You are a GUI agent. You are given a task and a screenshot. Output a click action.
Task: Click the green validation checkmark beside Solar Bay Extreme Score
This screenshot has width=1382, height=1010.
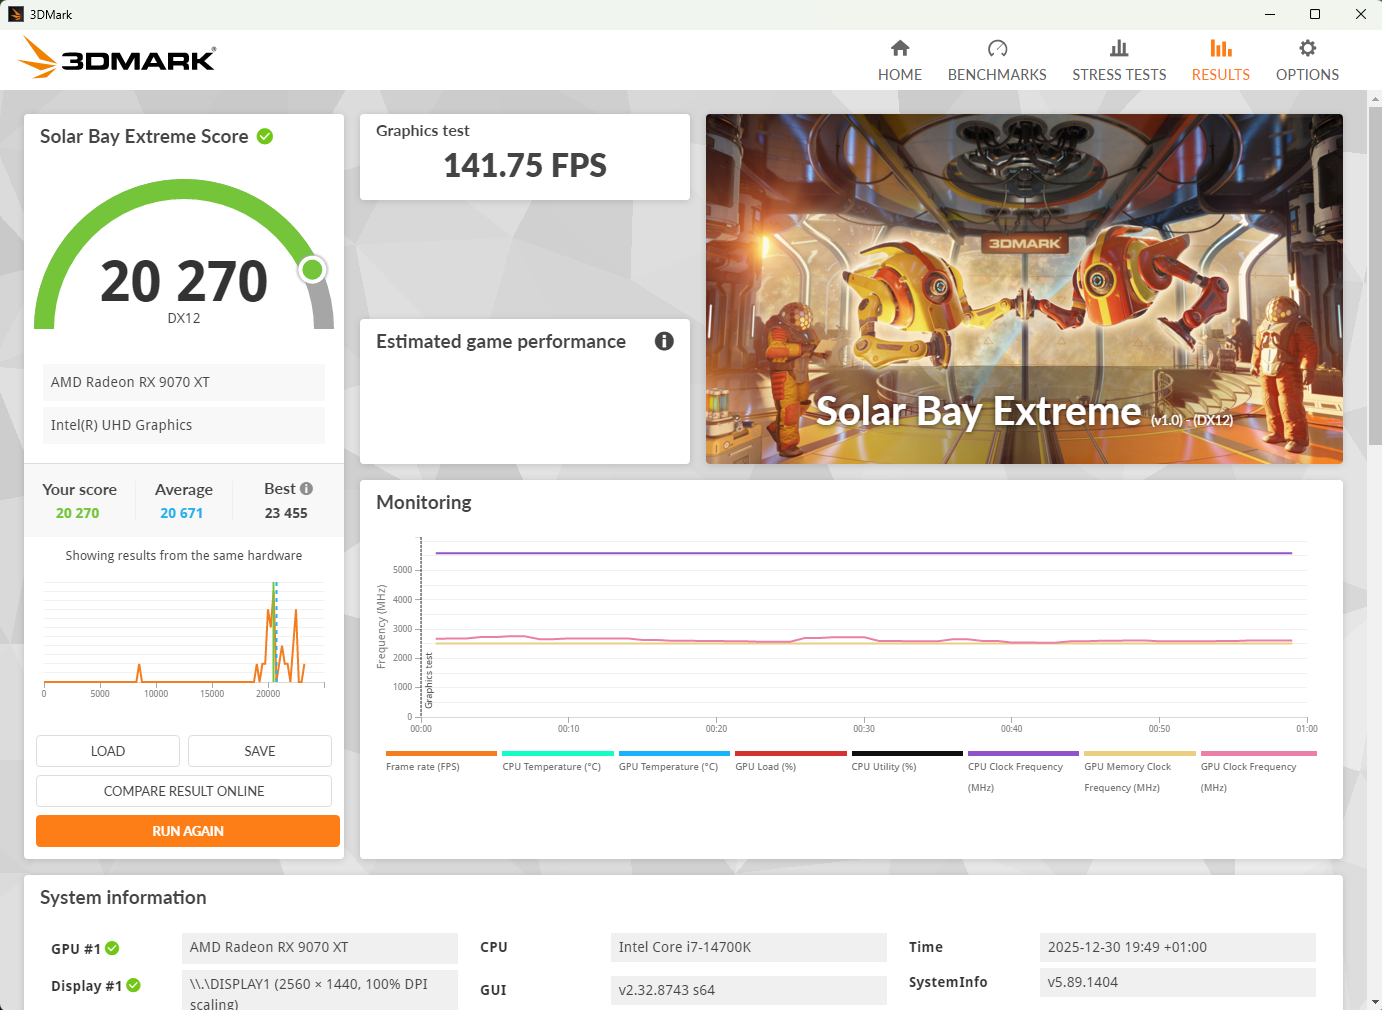point(265,136)
